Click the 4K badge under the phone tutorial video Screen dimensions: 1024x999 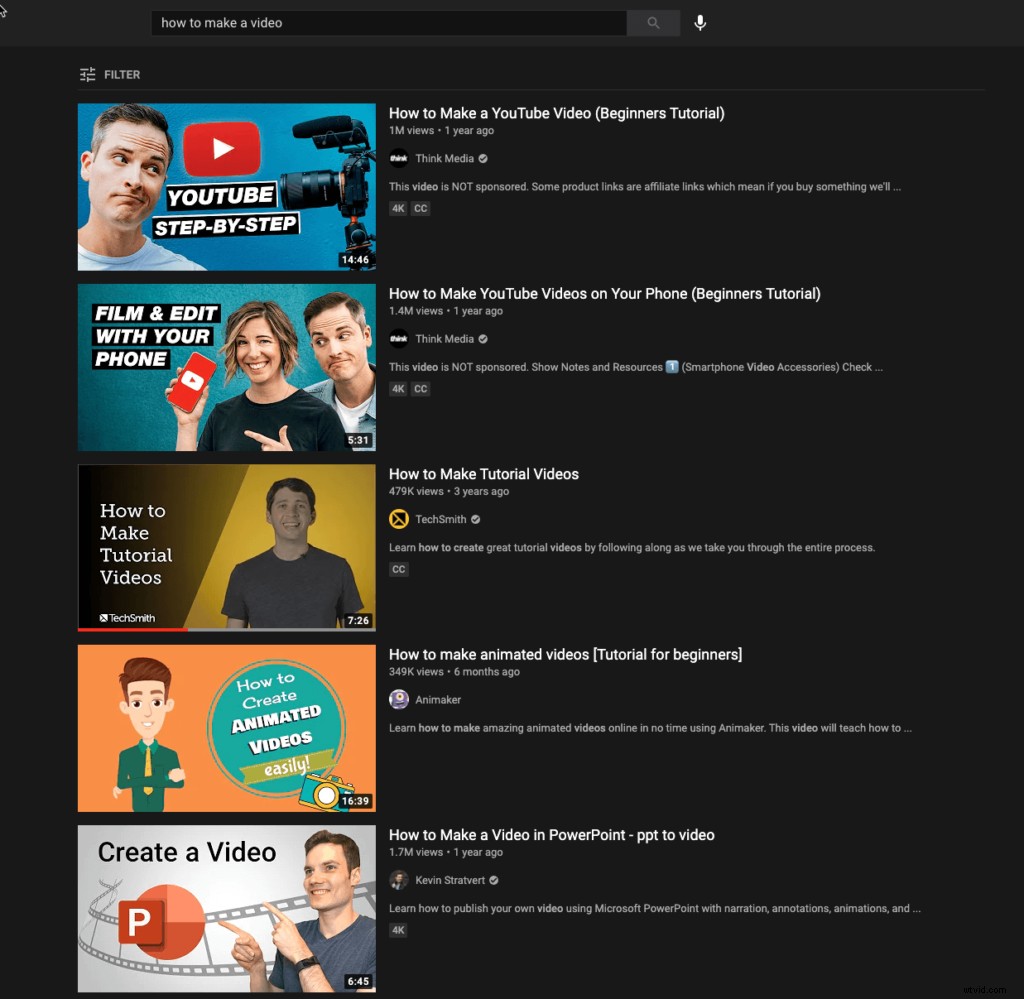click(x=398, y=389)
